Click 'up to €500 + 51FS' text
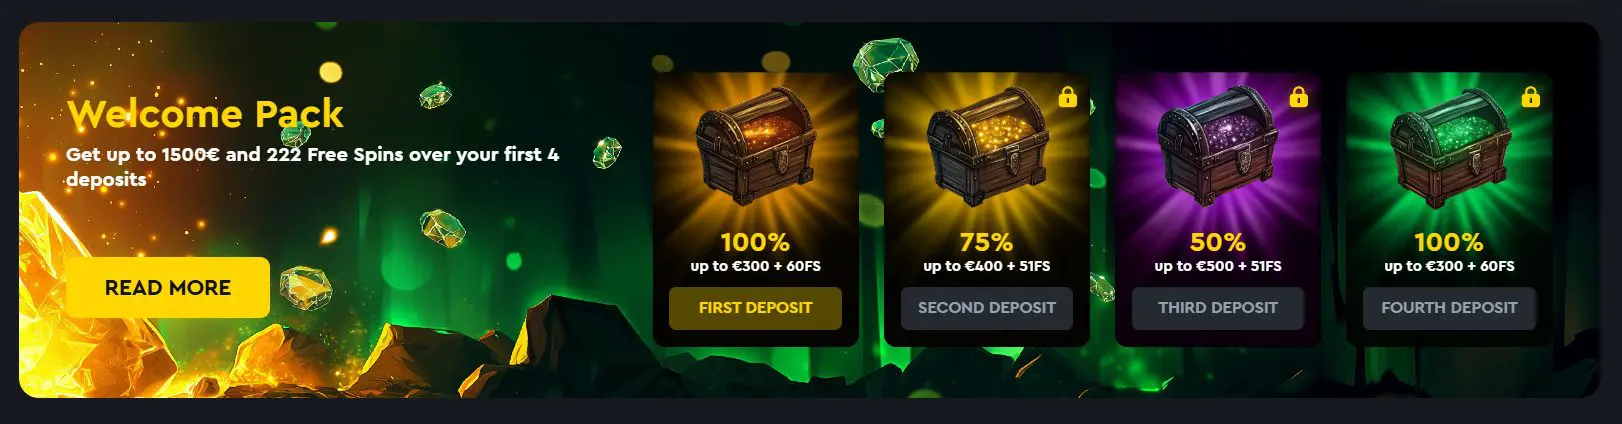 pos(1218,266)
